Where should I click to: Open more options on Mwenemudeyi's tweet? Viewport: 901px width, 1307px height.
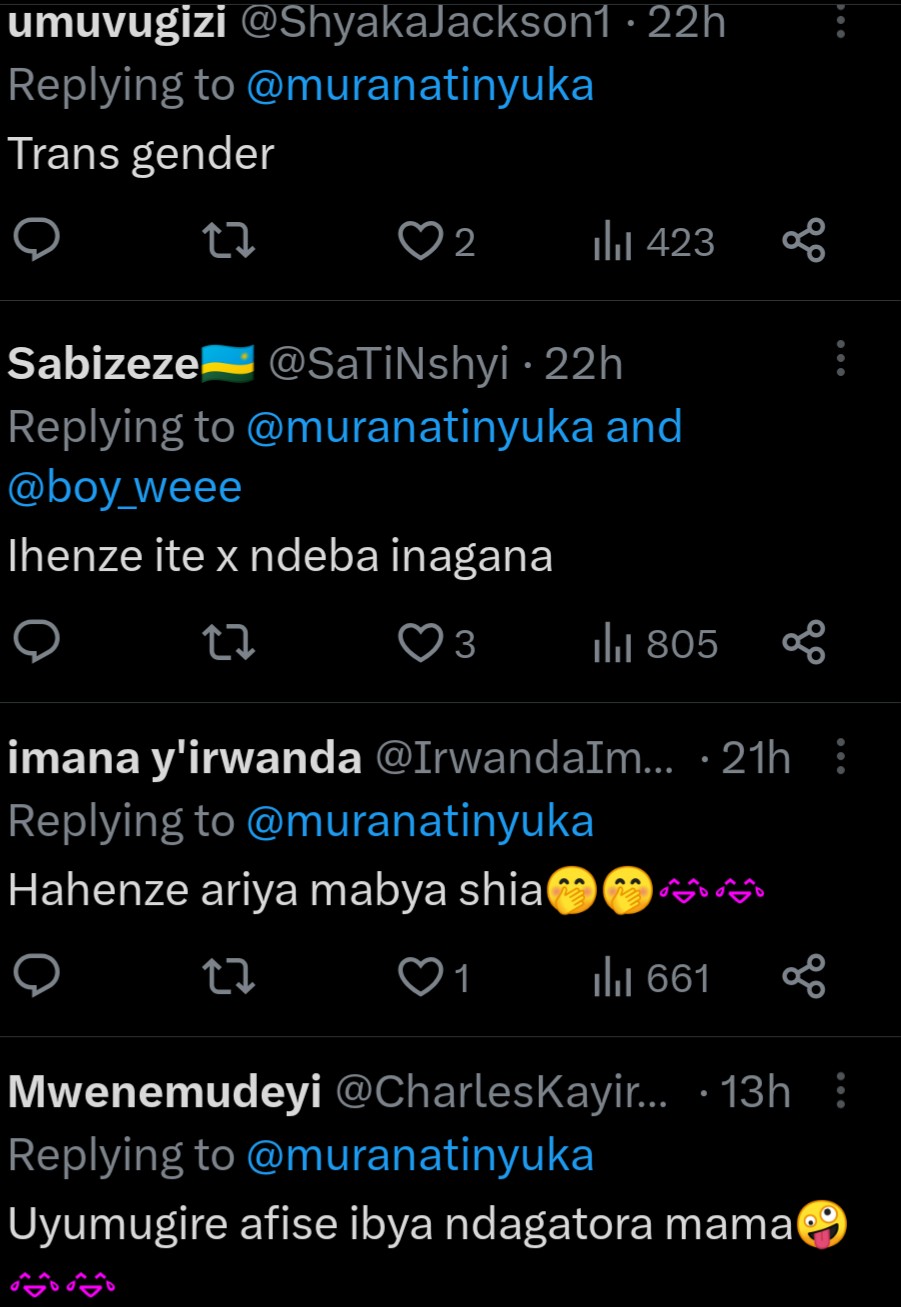point(841,1091)
